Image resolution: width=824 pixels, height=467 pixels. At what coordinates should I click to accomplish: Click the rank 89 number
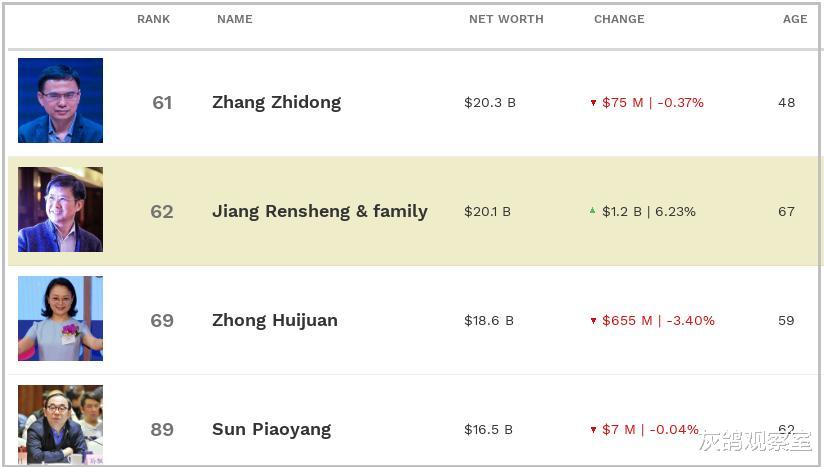coord(162,429)
